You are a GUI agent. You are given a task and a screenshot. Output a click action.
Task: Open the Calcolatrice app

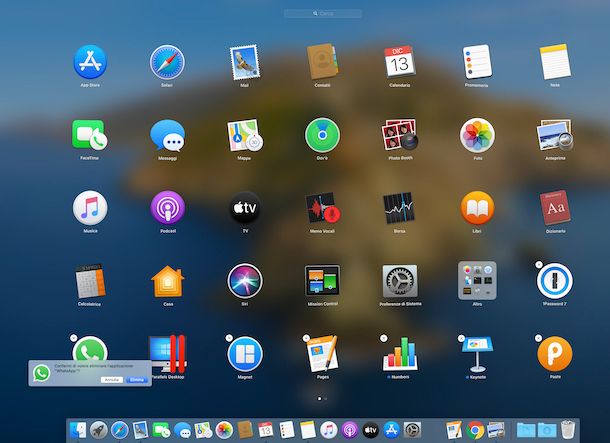click(x=90, y=281)
